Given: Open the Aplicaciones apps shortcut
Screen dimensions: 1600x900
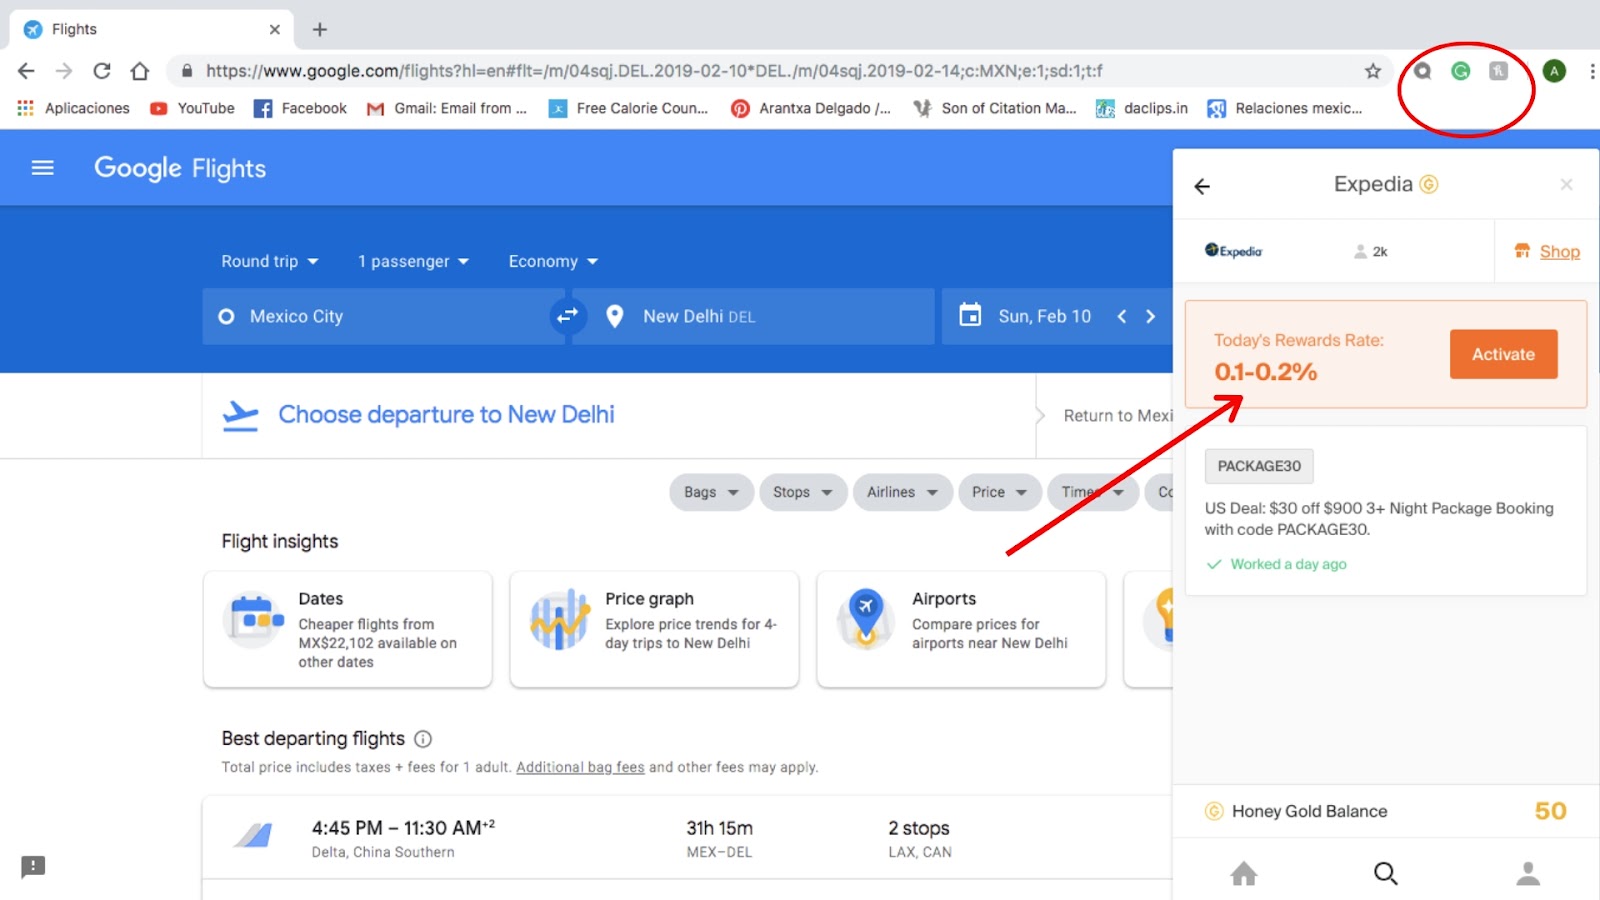Looking at the screenshot, I should (x=74, y=108).
